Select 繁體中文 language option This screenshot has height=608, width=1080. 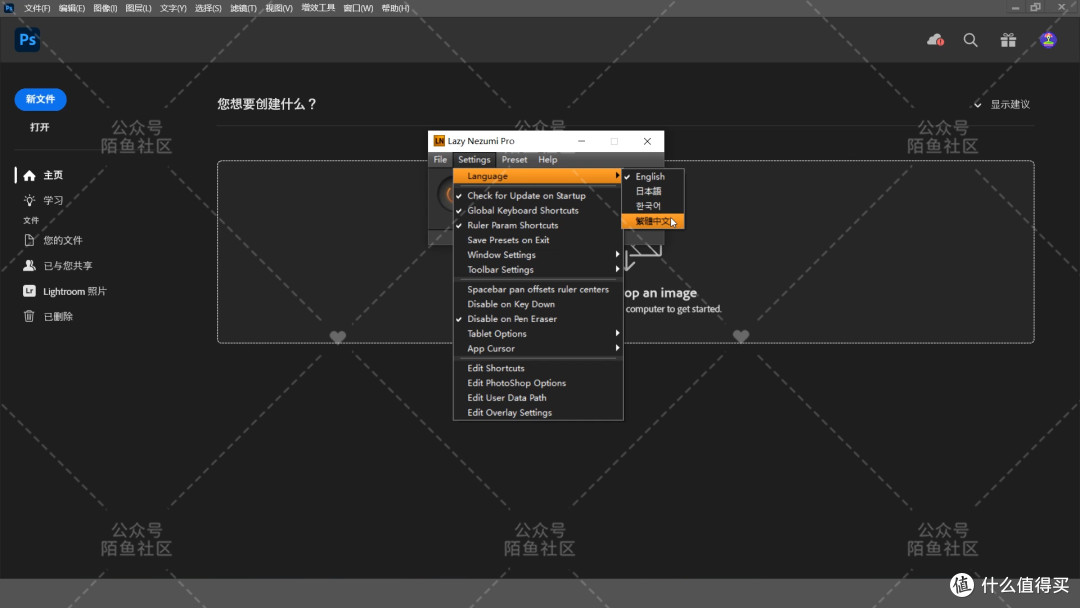click(653, 221)
